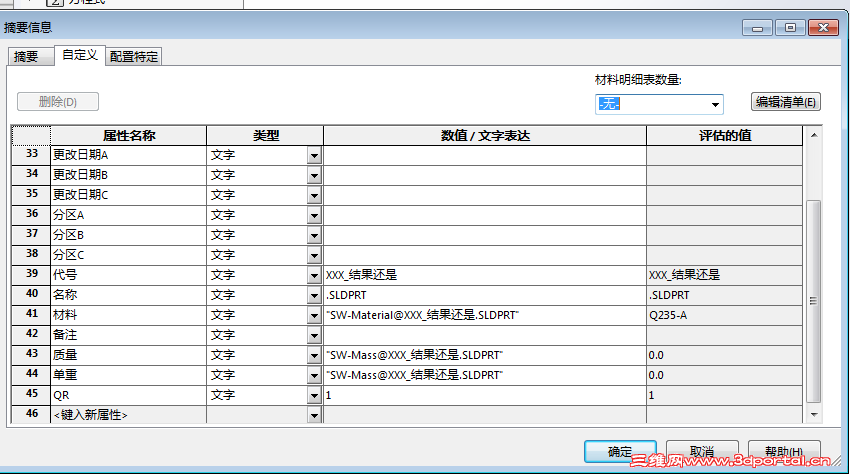Viewport: 850px width, 474px height.
Task: Open type dropdown for 名称 row
Action: click(x=314, y=296)
